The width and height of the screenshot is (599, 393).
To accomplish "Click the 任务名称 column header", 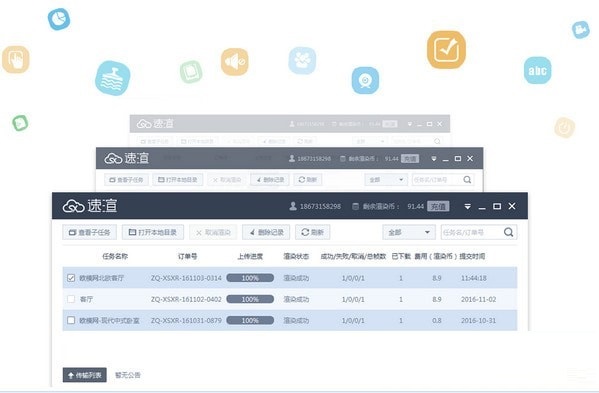I will tap(115, 256).
